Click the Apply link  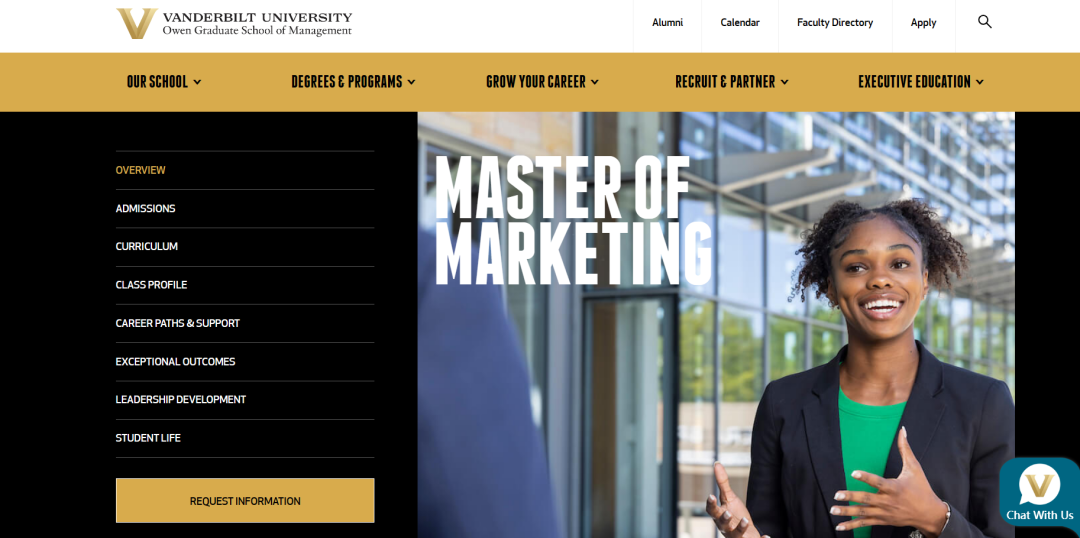pyautogui.click(x=923, y=23)
